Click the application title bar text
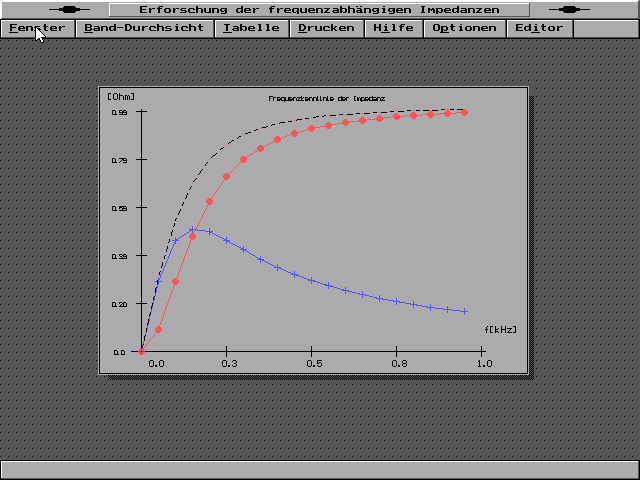The width and height of the screenshot is (640, 480). [x=319, y=9]
